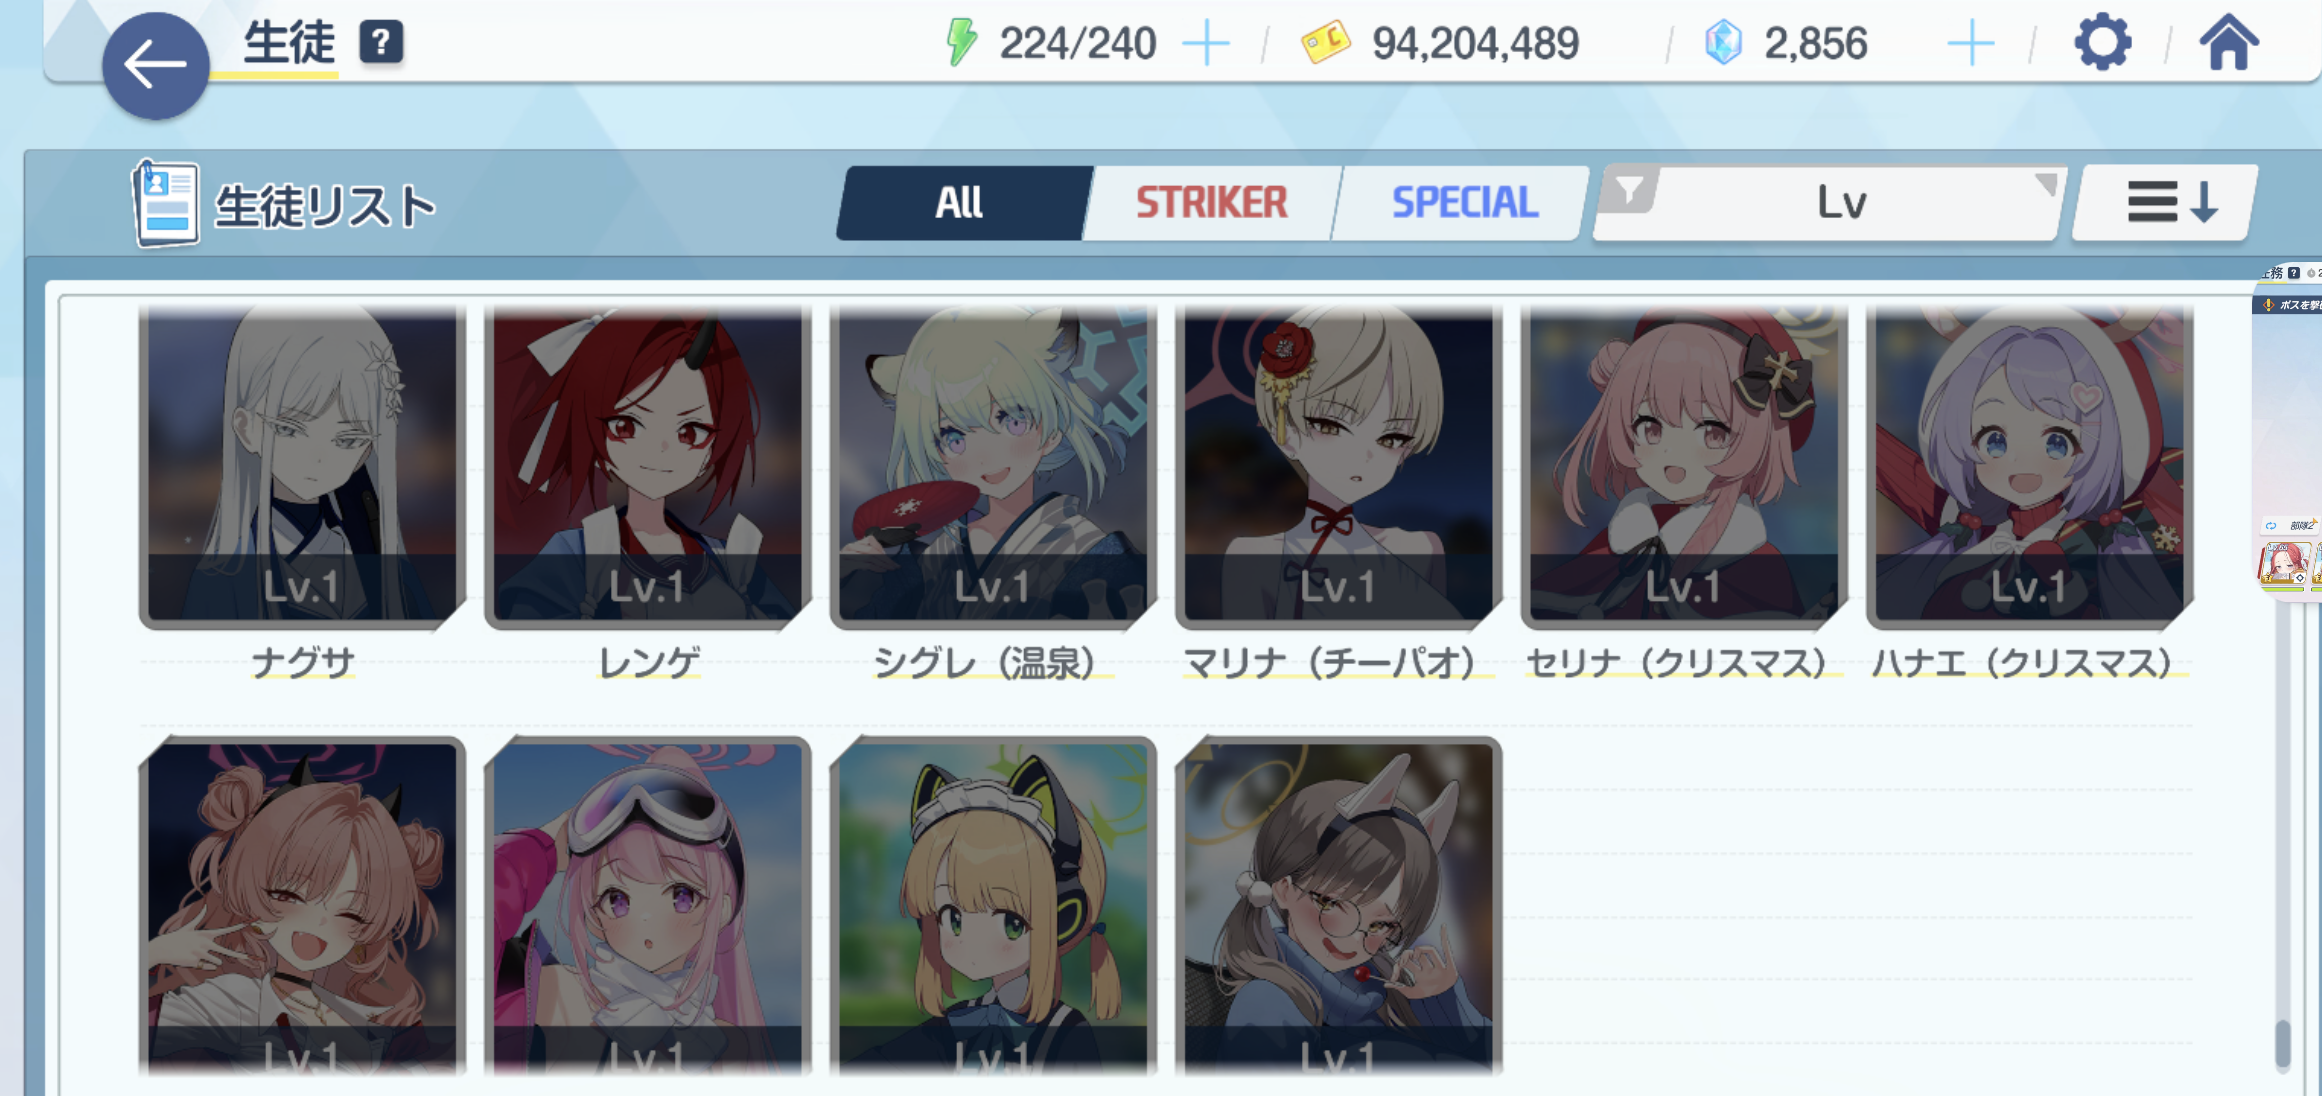Click the green energy bolt icon

click(962, 43)
